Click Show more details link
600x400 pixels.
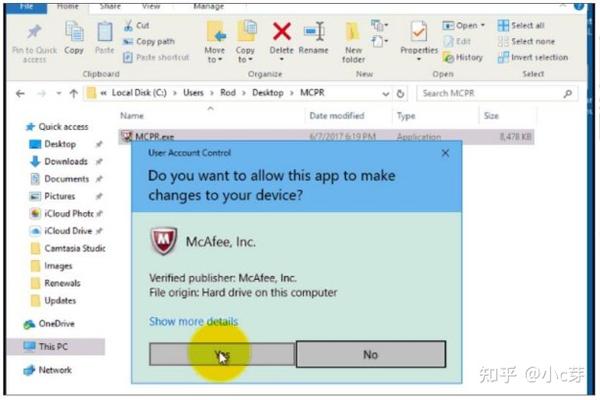[x=193, y=321]
